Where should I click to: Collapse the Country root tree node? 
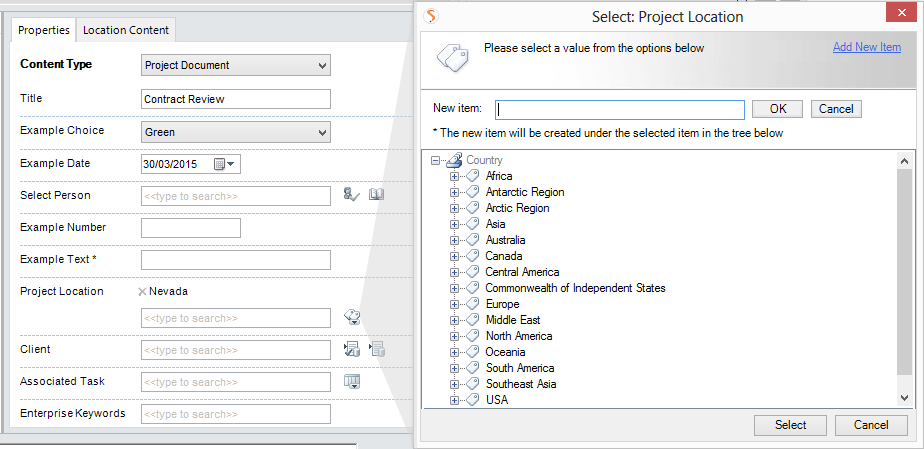(435, 160)
